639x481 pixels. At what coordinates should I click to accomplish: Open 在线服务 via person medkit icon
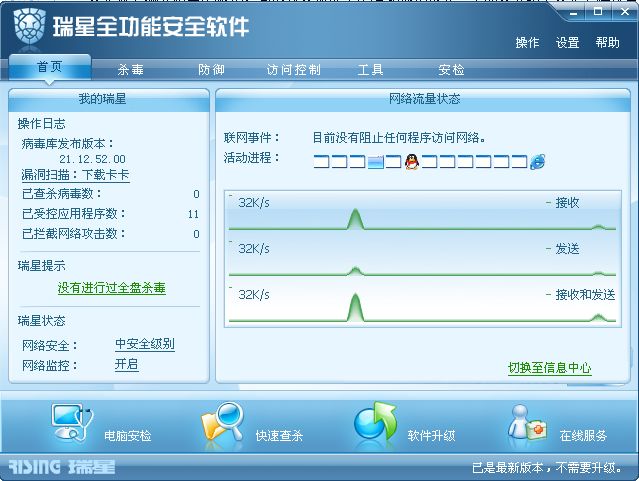coord(527,423)
